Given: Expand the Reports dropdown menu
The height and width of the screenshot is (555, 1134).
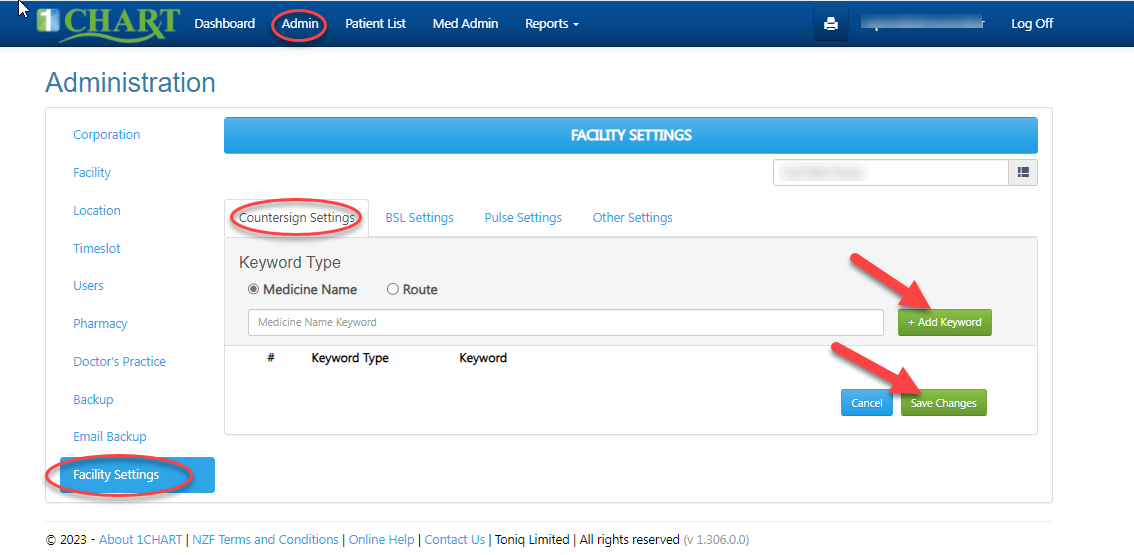Looking at the screenshot, I should click(551, 24).
